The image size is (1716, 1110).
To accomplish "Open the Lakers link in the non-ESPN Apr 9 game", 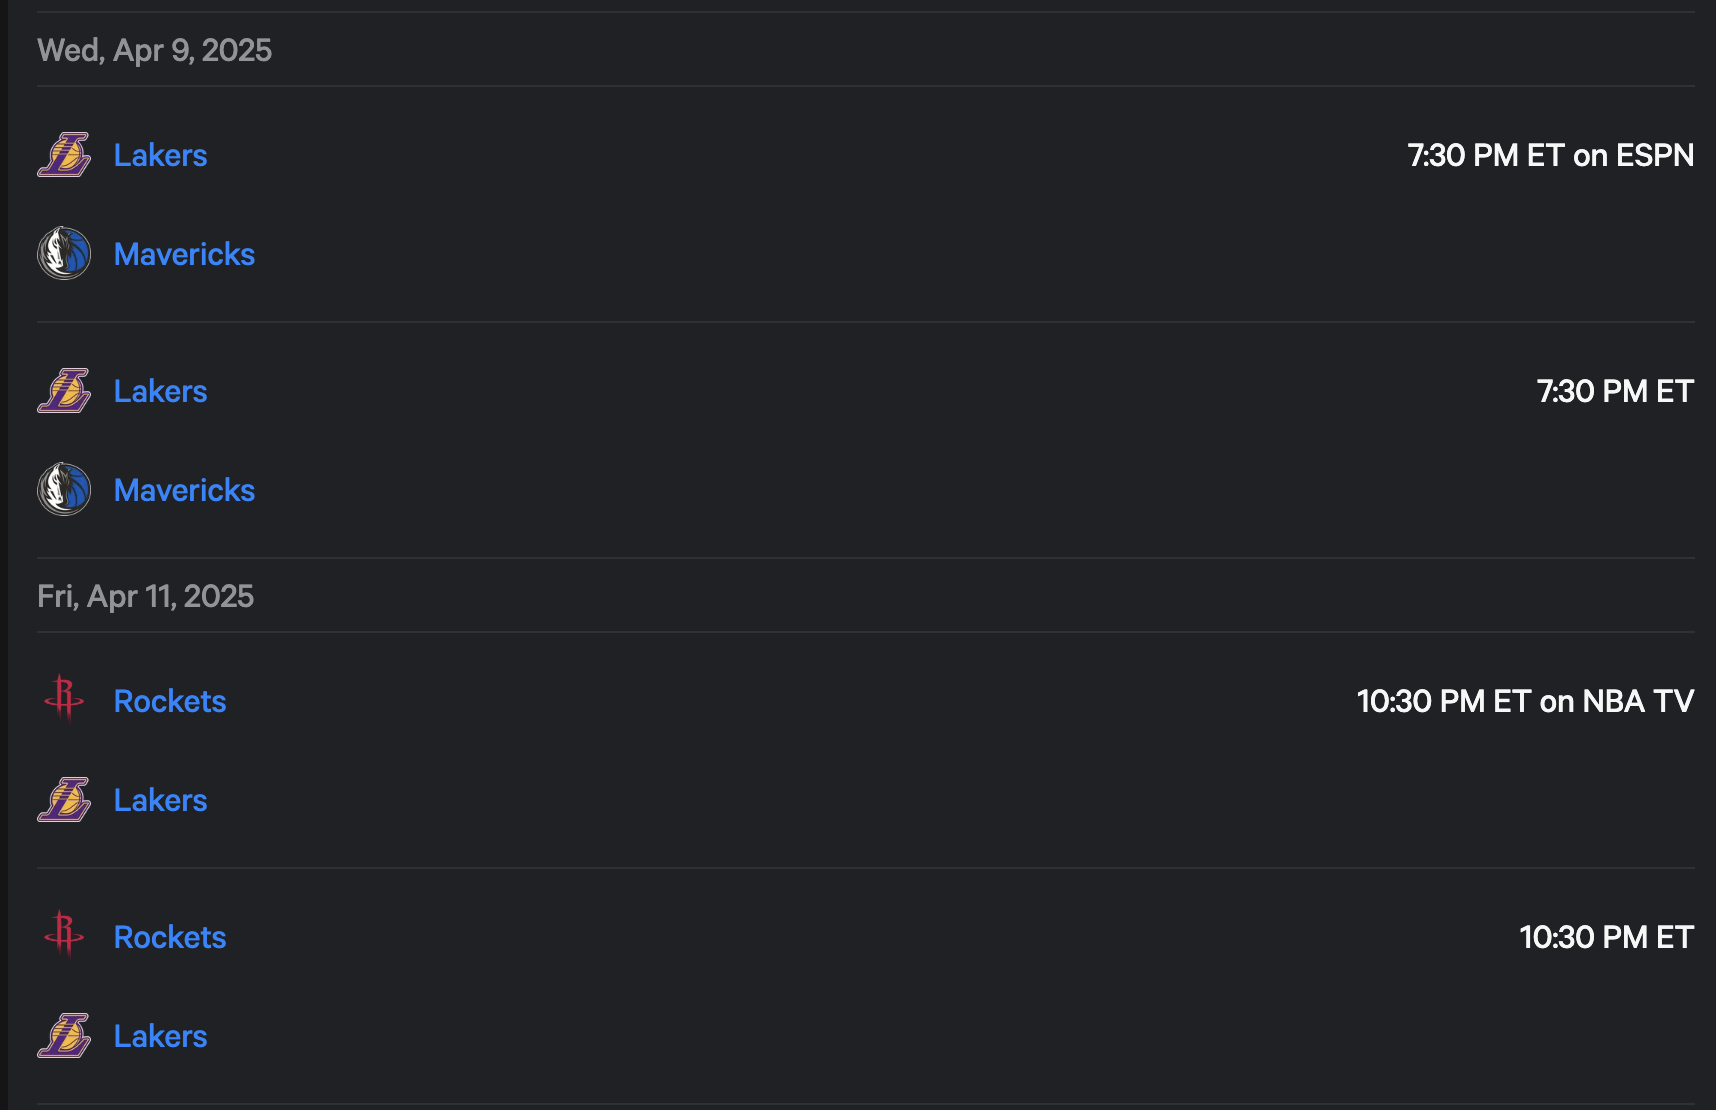I will (160, 391).
